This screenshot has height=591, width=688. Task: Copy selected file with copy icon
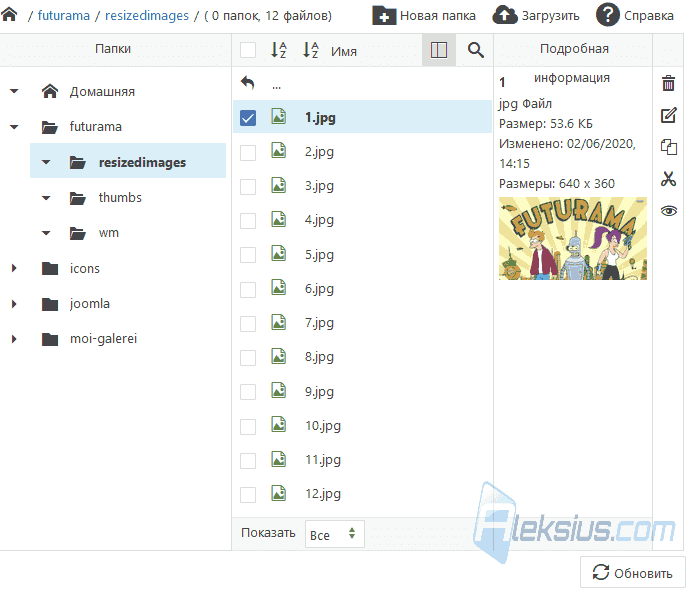coord(669,147)
